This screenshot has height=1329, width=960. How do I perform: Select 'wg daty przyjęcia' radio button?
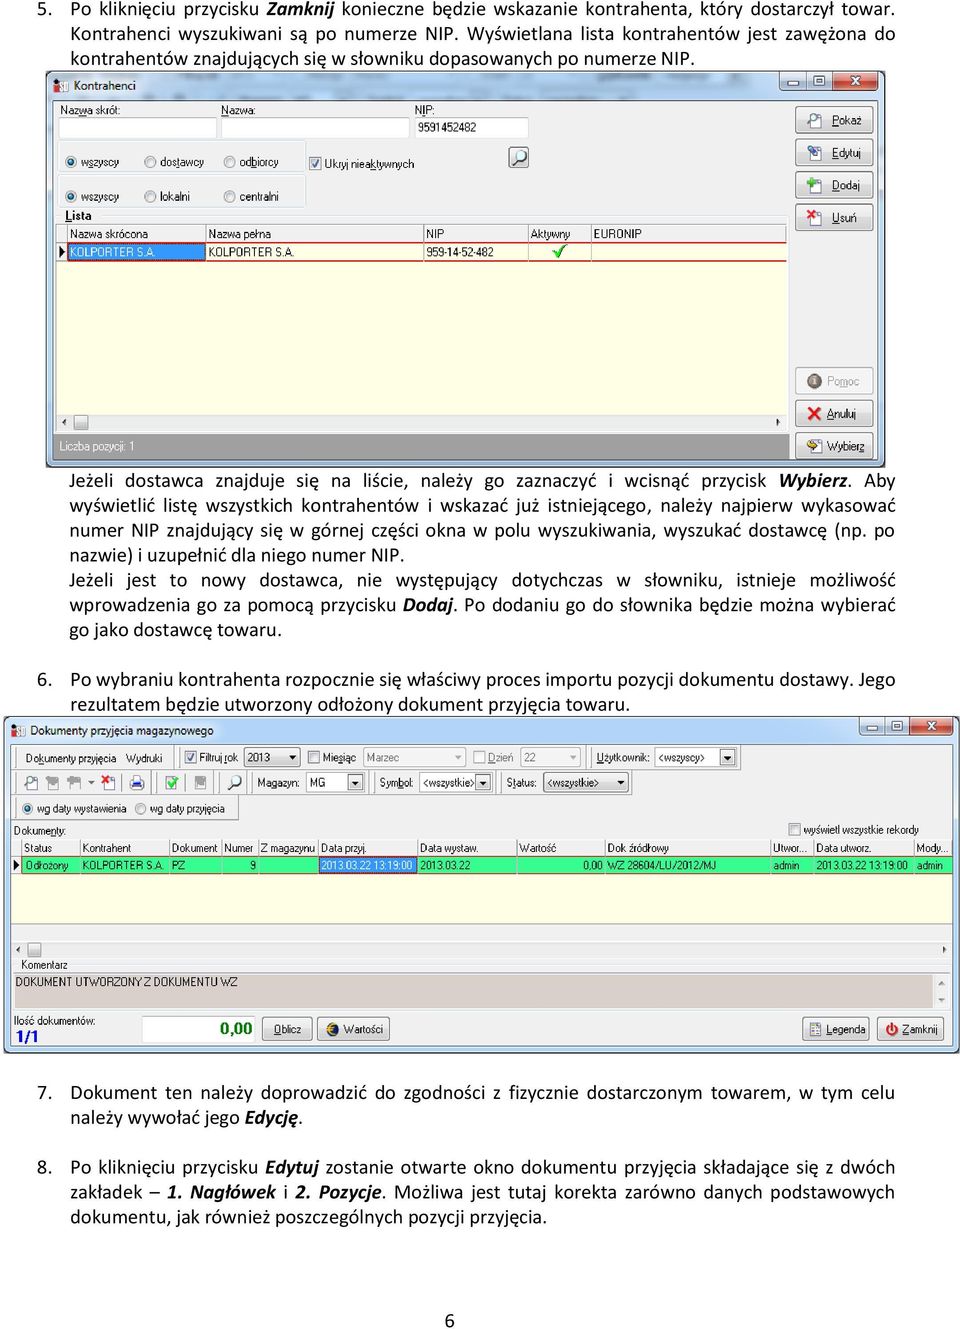click(141, 809)
